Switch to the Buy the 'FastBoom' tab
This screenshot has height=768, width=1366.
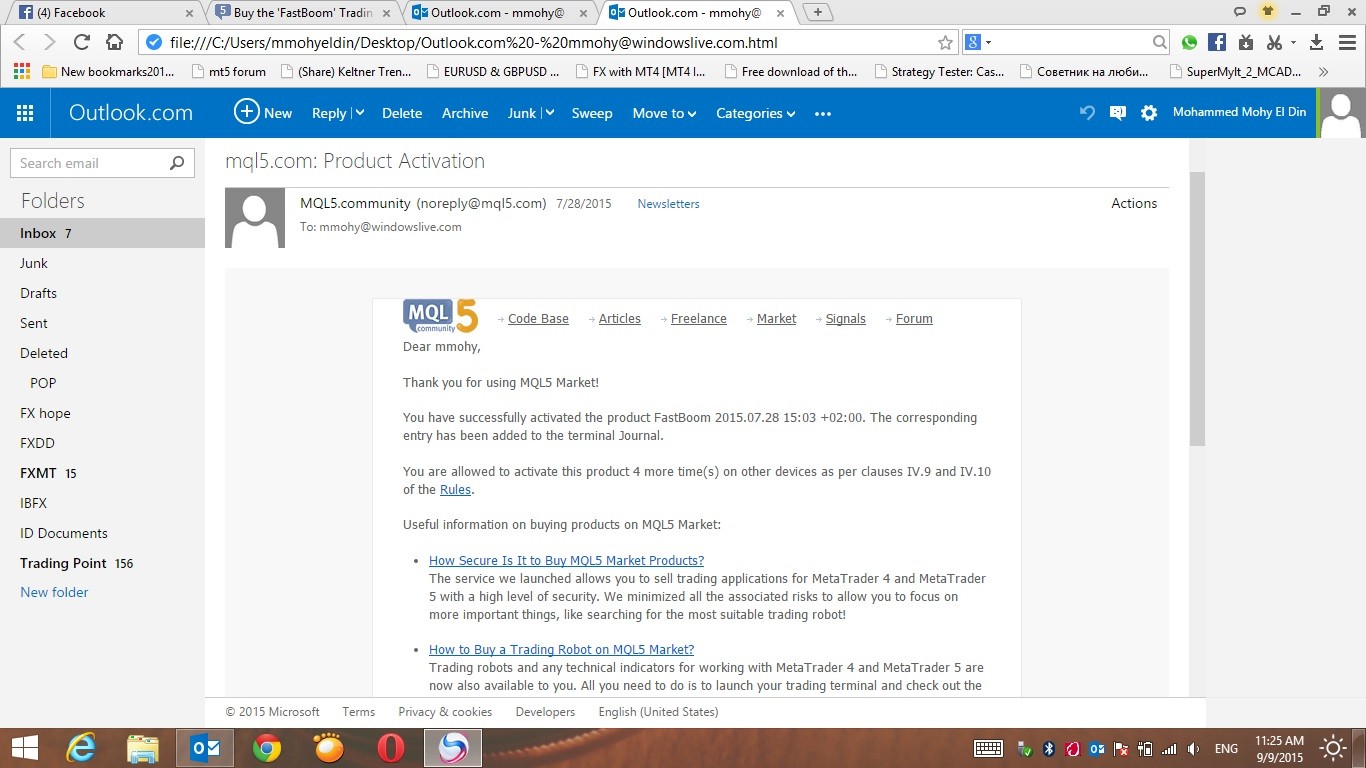pyautogui.click(x=303, y=13)
